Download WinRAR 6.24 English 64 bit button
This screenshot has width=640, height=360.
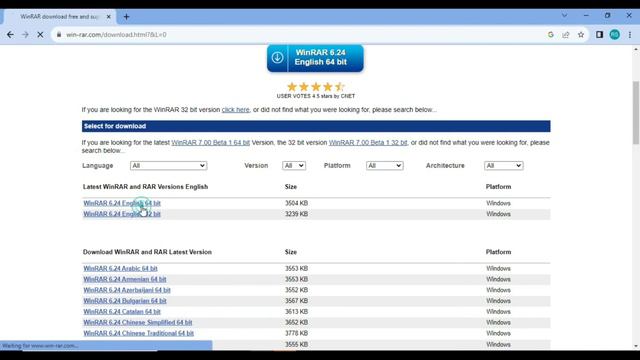(315, 58)
